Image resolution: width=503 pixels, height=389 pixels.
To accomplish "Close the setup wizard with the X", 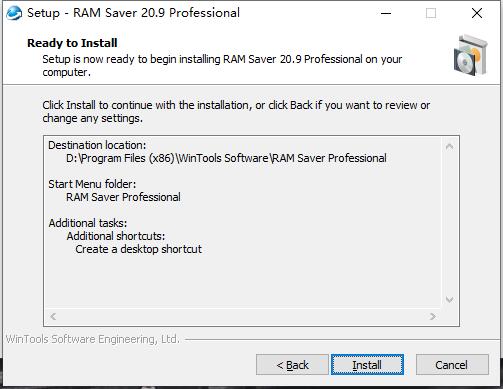I will 477,13.
